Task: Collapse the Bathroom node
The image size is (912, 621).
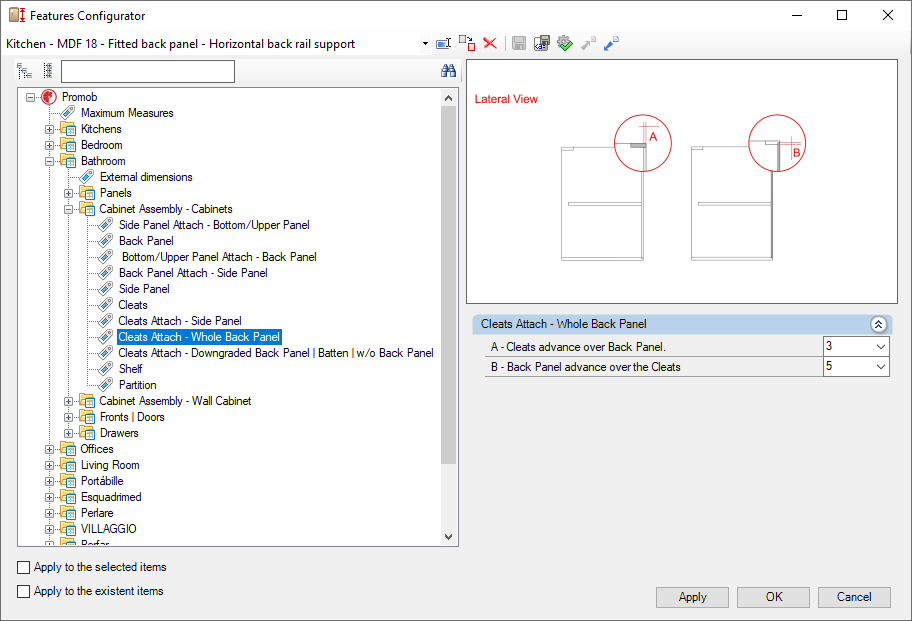Action: [x=49, y=161]
